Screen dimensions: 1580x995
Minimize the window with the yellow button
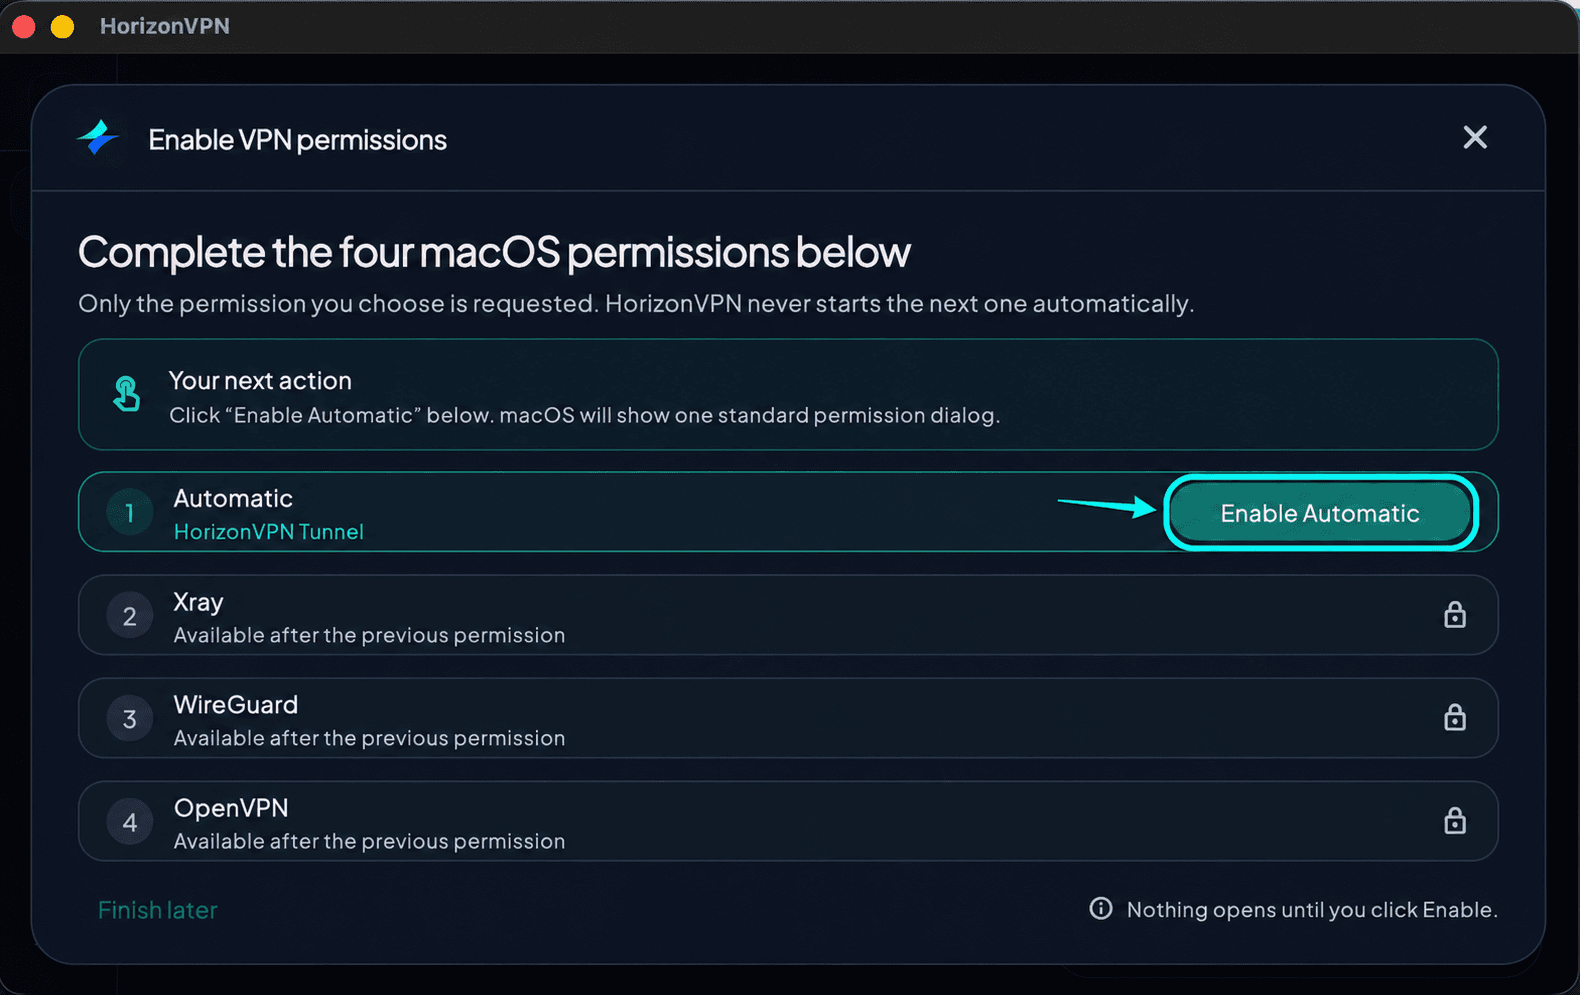[62, 26]
